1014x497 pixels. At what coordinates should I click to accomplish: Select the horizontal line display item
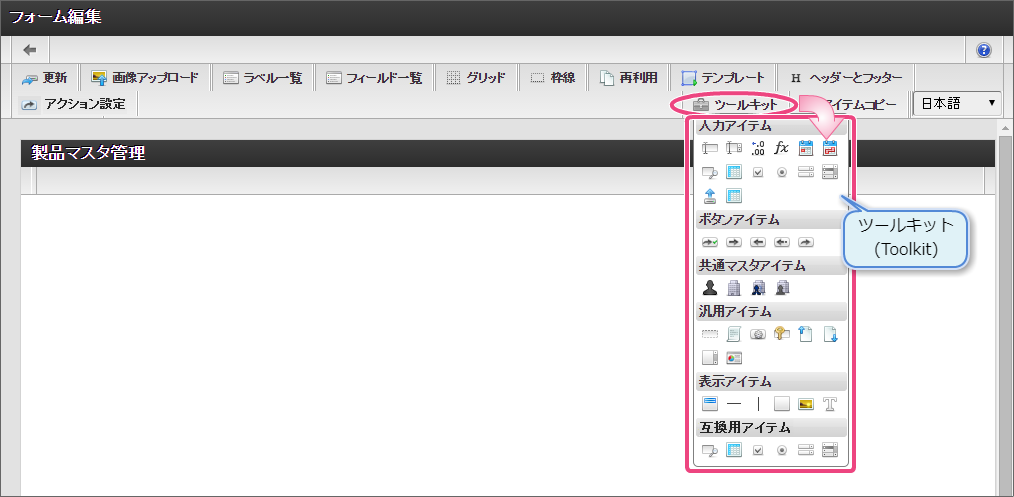click(733, 404)
